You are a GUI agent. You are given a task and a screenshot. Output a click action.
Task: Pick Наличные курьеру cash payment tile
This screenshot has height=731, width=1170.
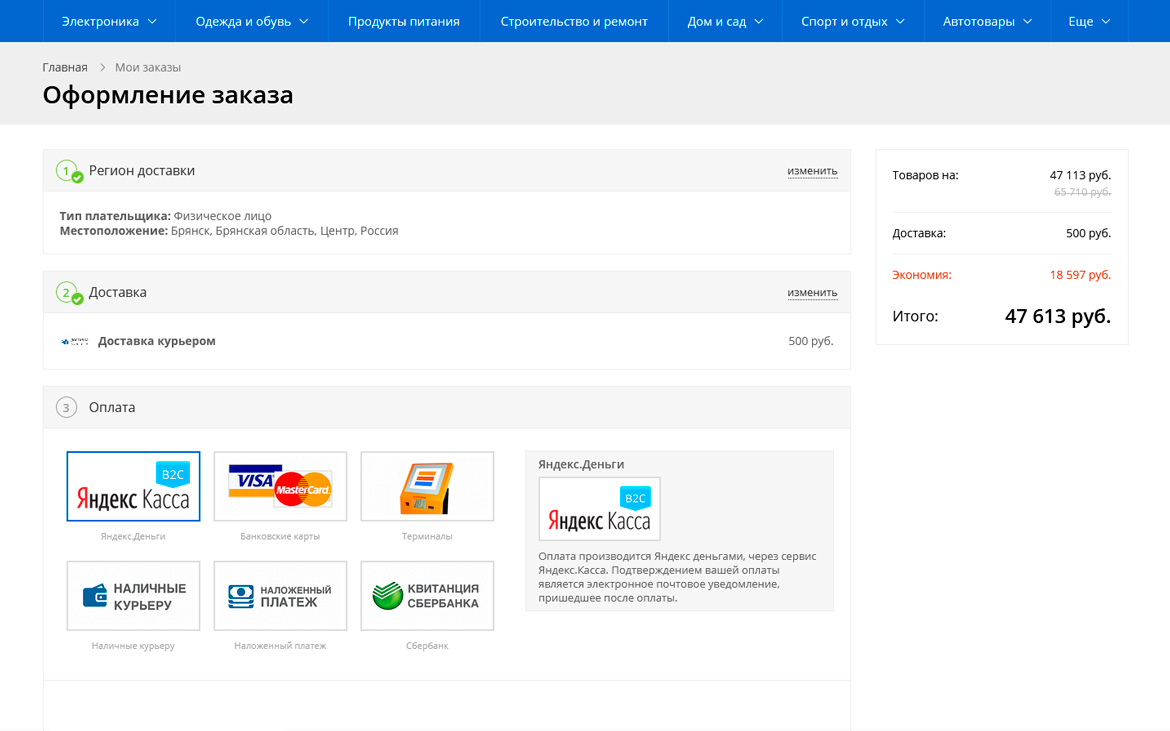click(133, 596)
